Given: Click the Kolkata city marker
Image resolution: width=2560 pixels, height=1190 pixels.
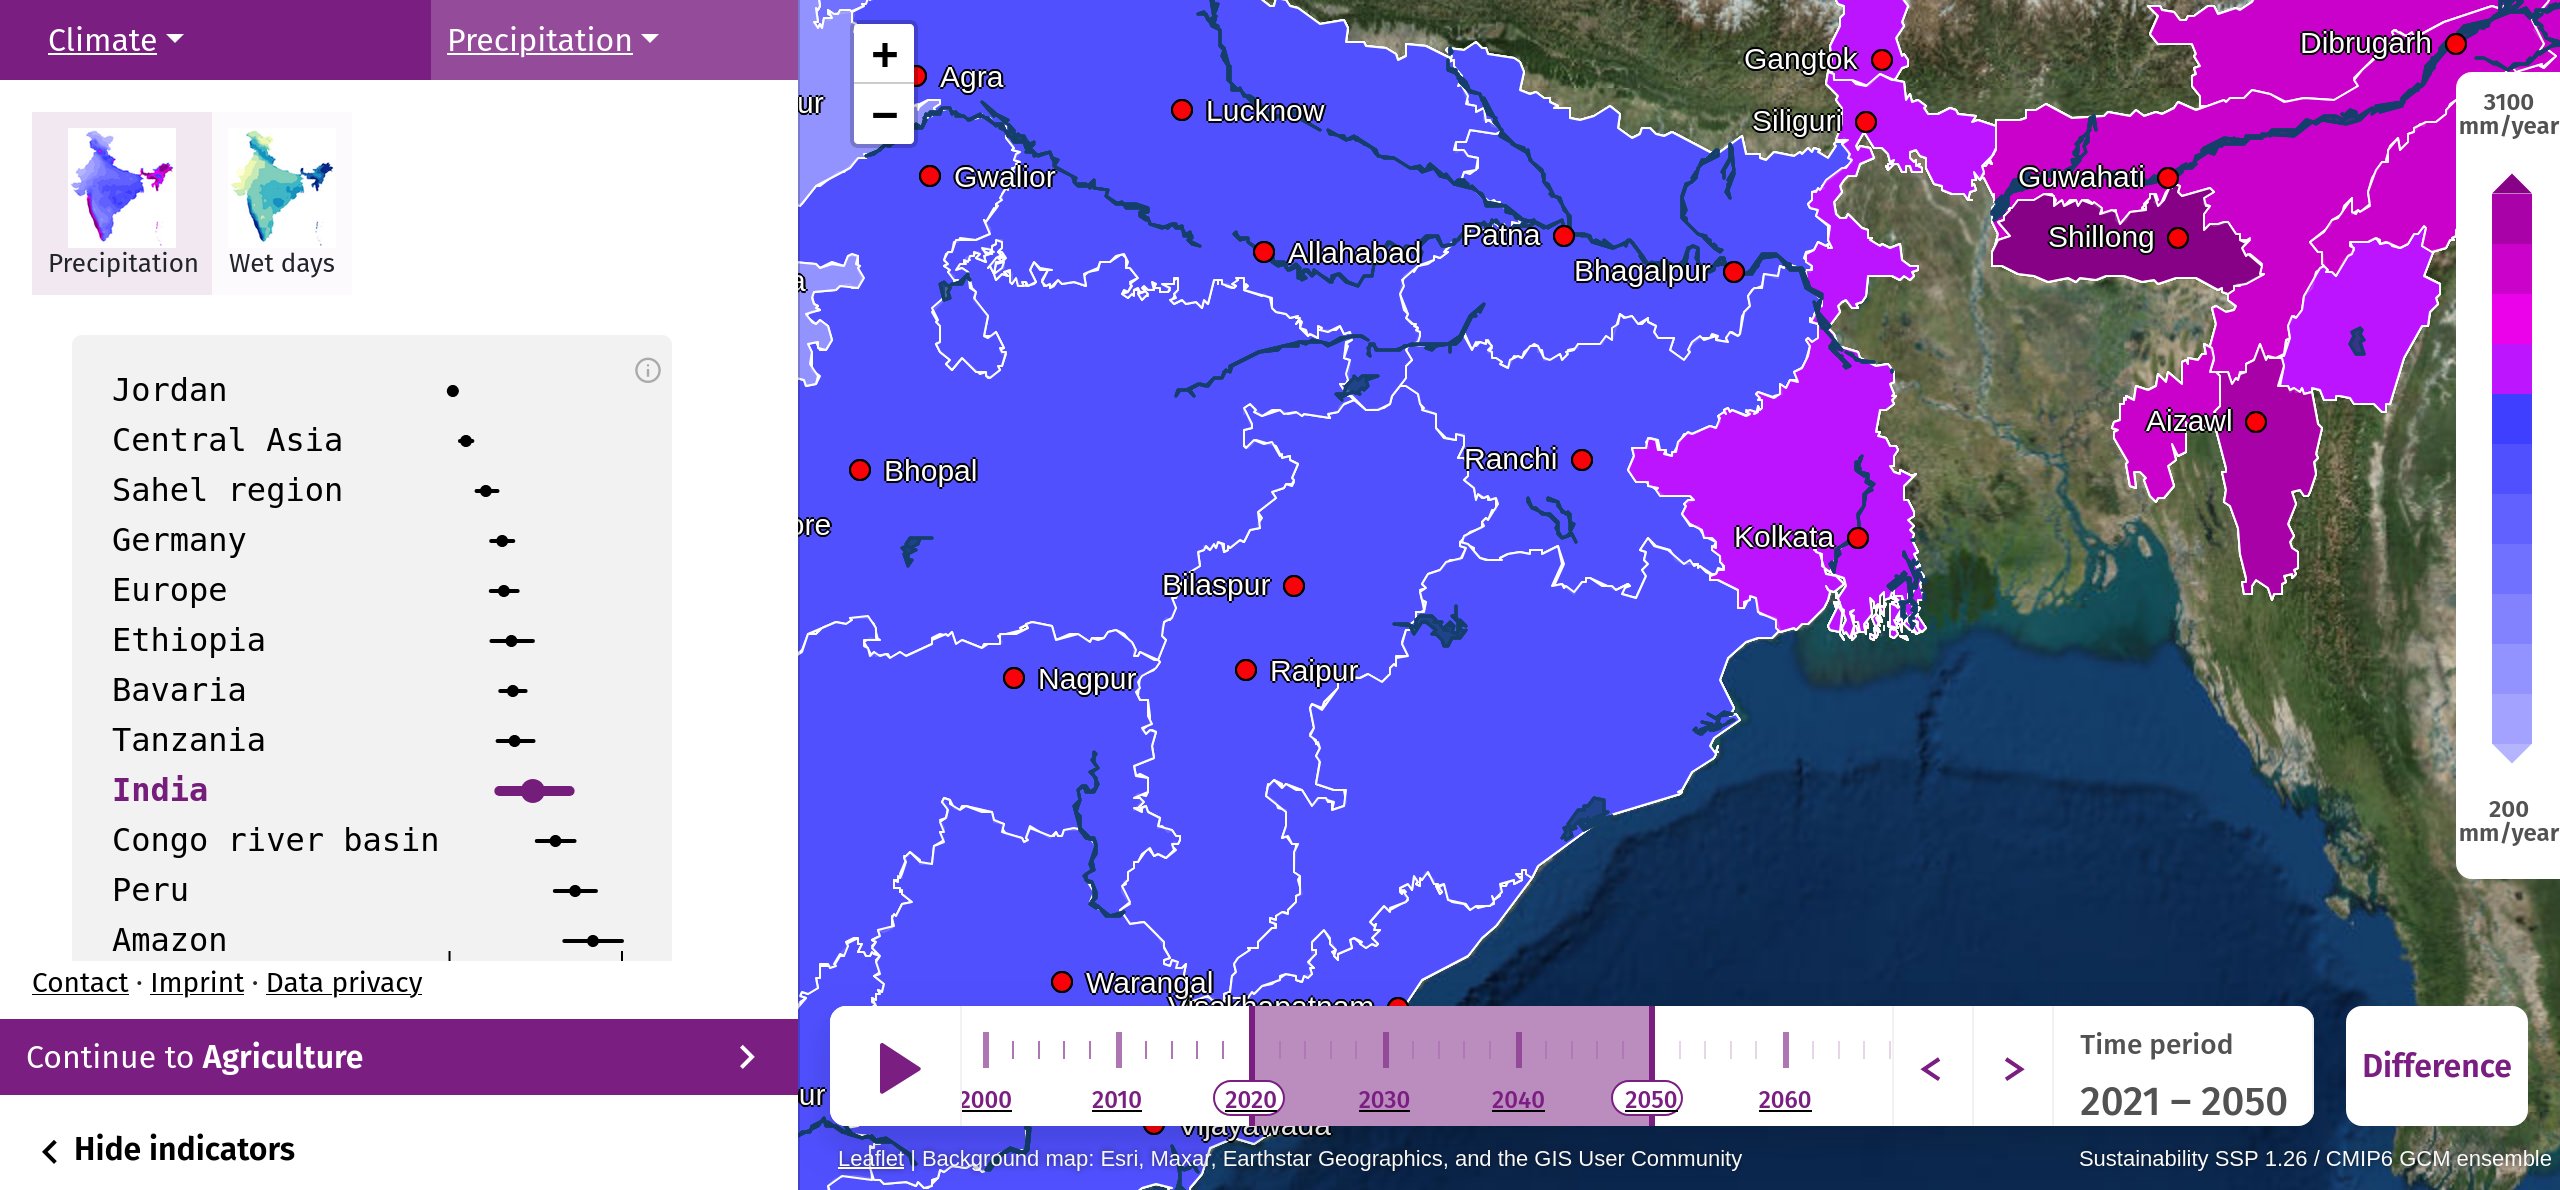Looking at the screenshot, I should pos(1858,538).
